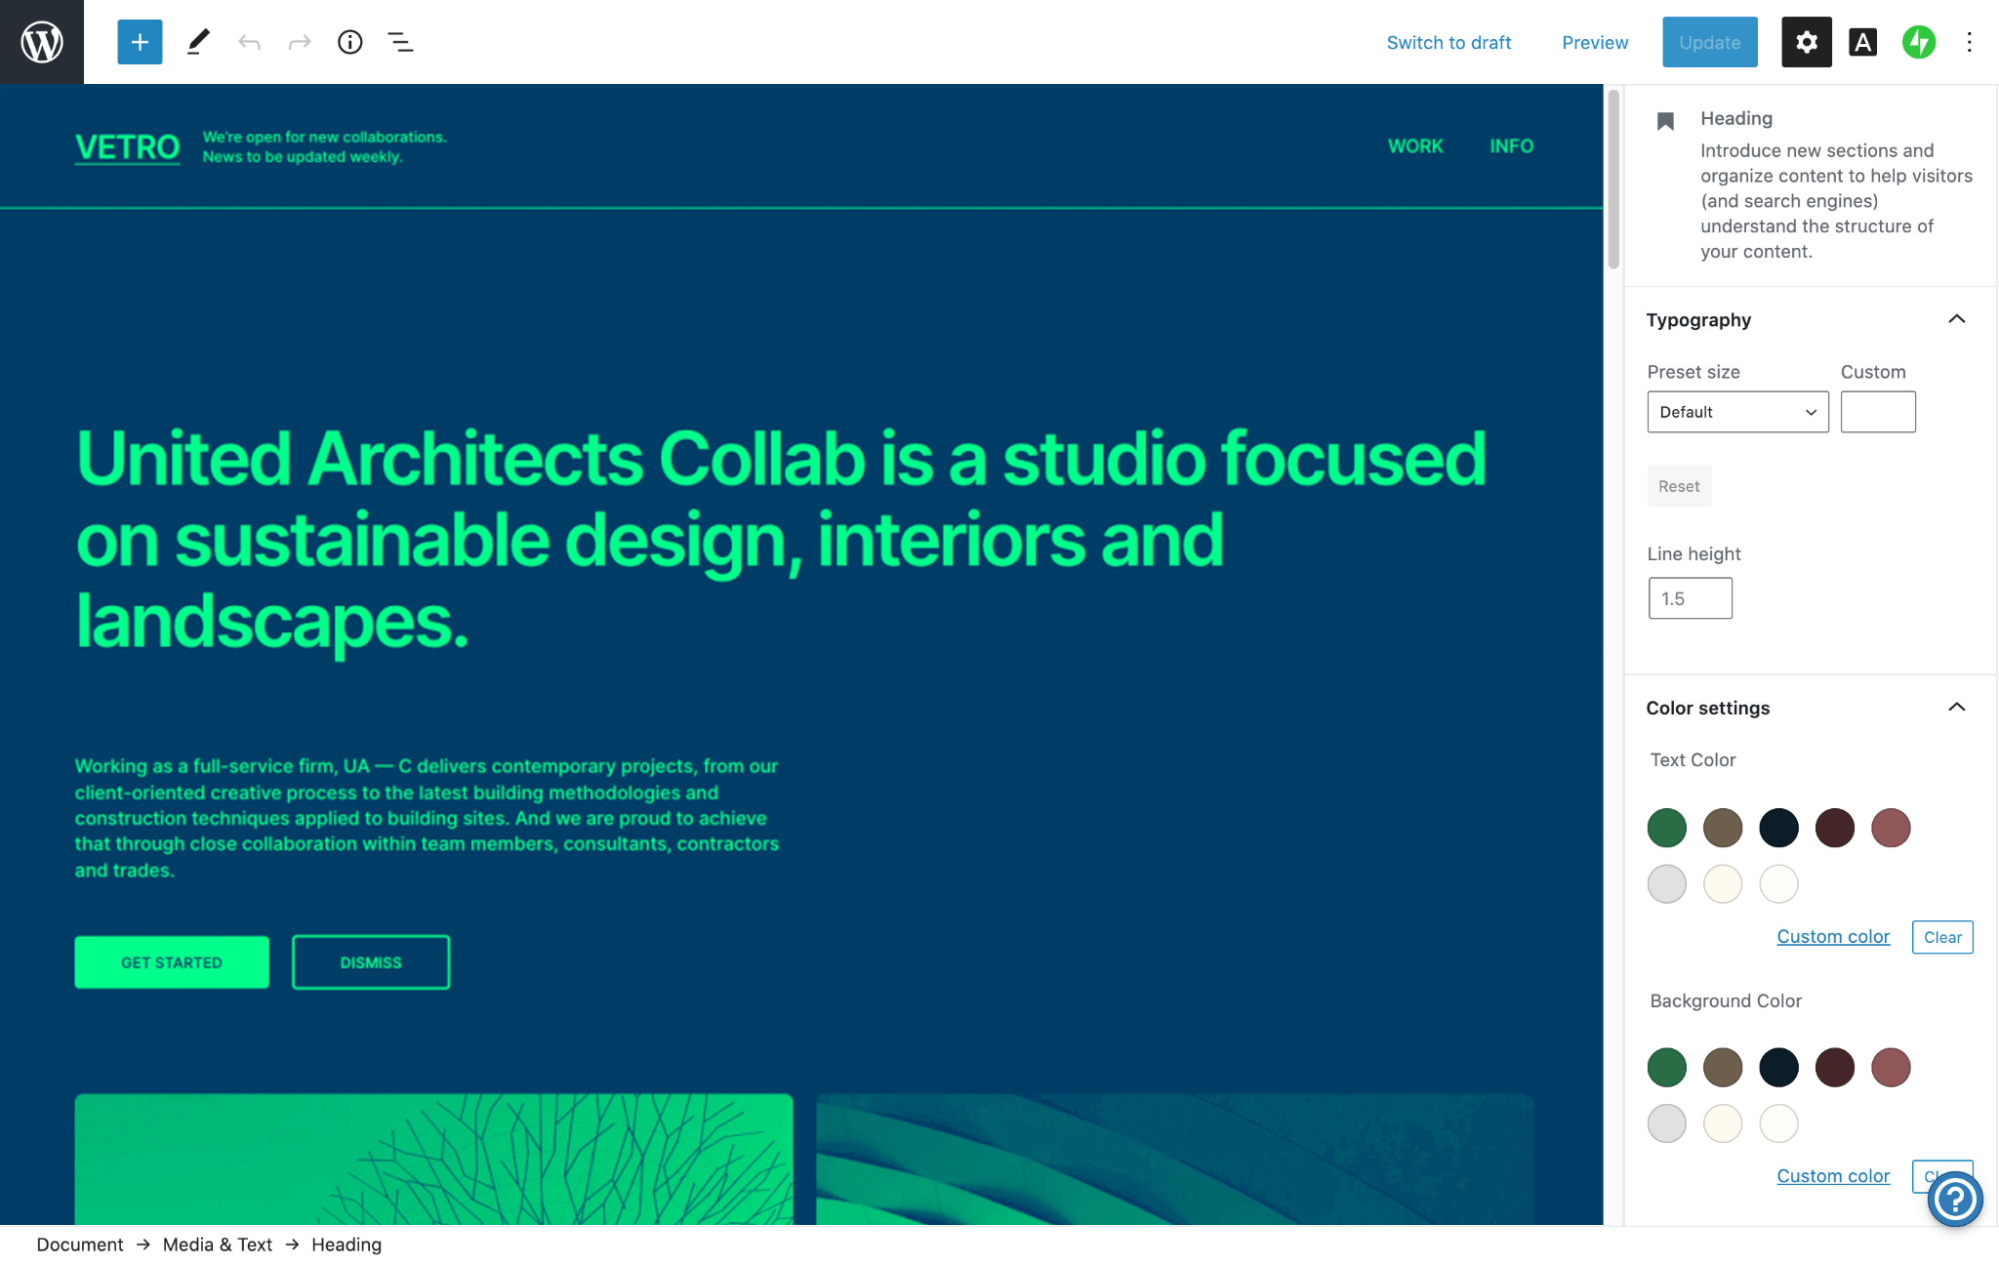Choose the green text color swatch
Screen dimensions: 1999x1262
coord(1666,827)
